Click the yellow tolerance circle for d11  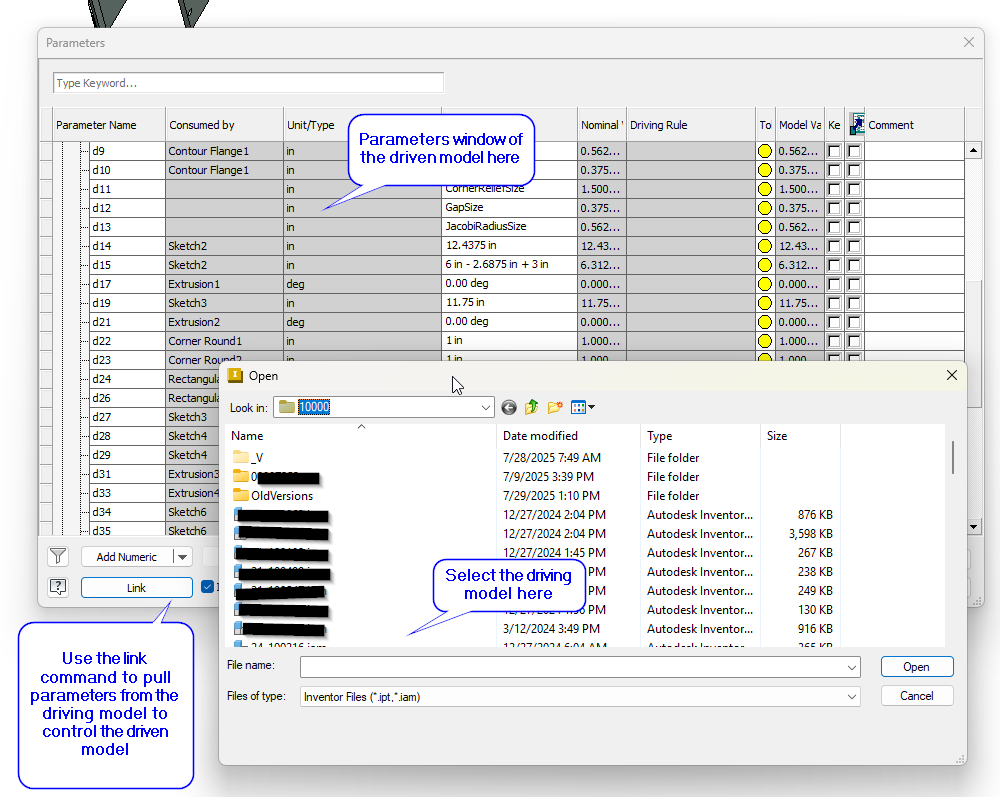(x=765, y=189)
